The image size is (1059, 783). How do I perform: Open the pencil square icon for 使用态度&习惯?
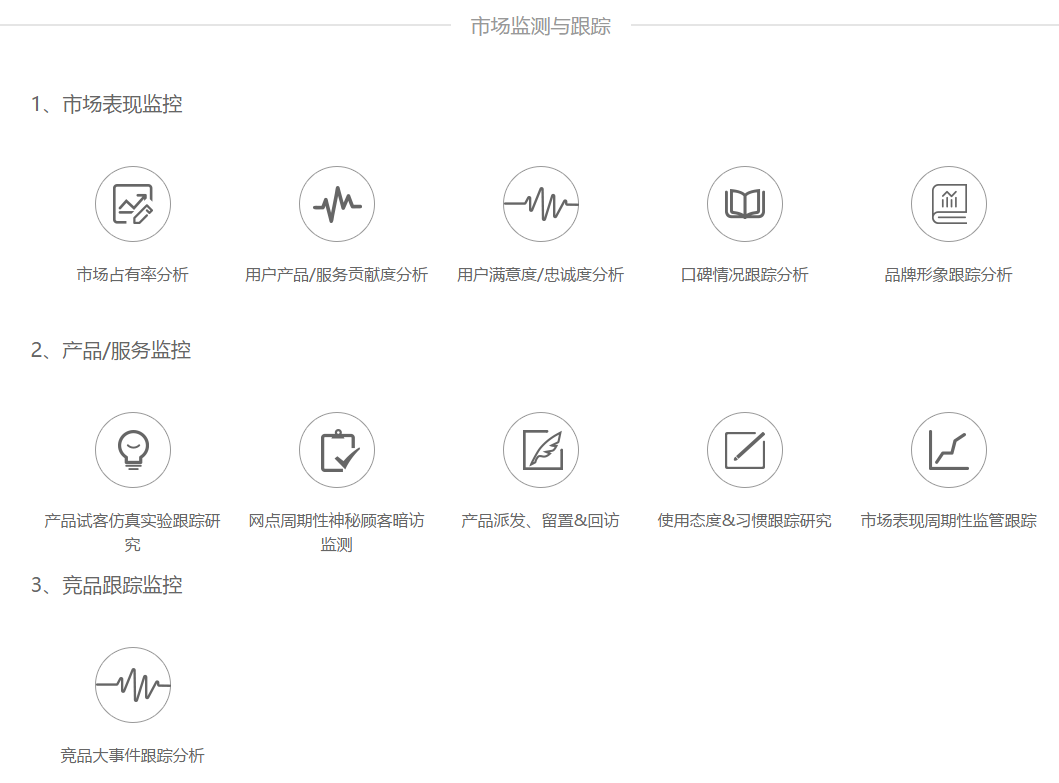745,450
